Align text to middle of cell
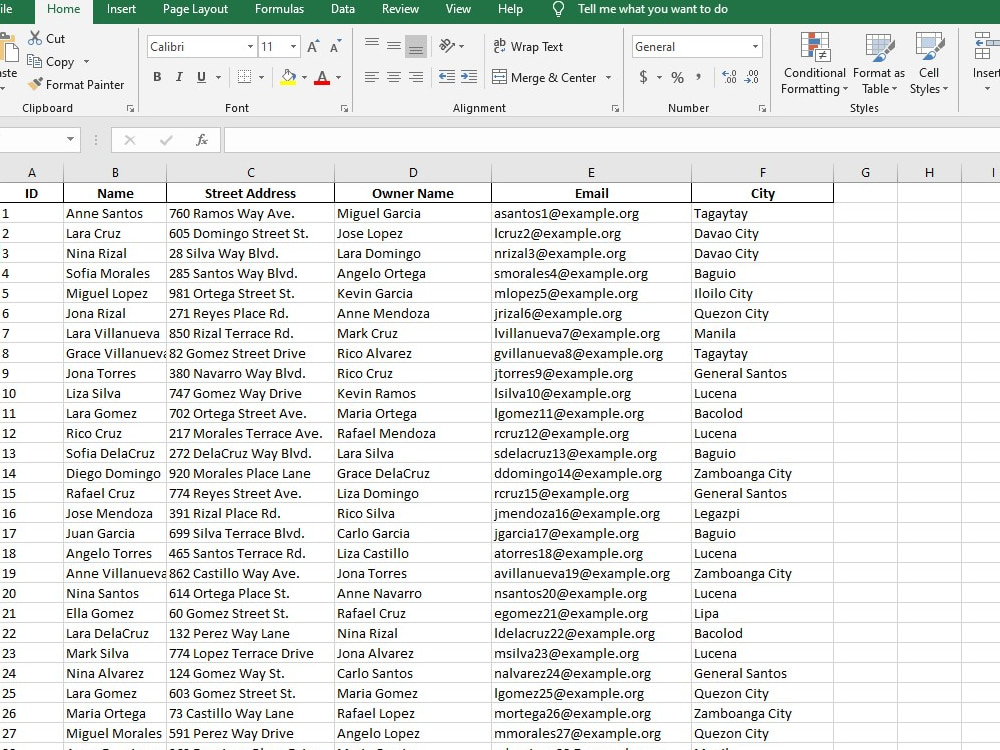The width and height of the screenshot is (1000, 750). coord(394,47)
